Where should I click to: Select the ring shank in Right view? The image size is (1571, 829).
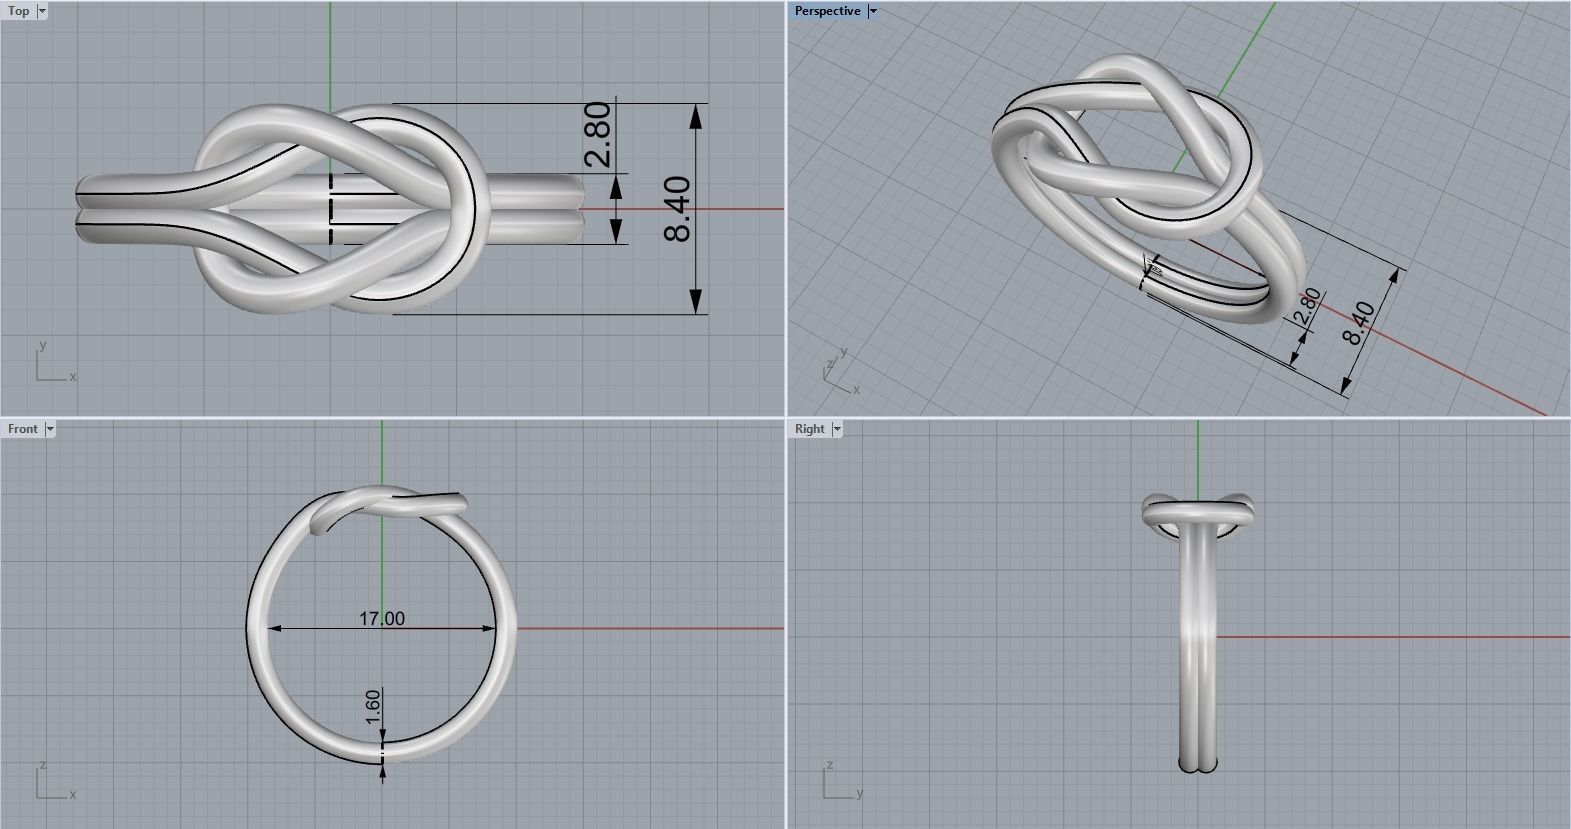[1198, 650]
